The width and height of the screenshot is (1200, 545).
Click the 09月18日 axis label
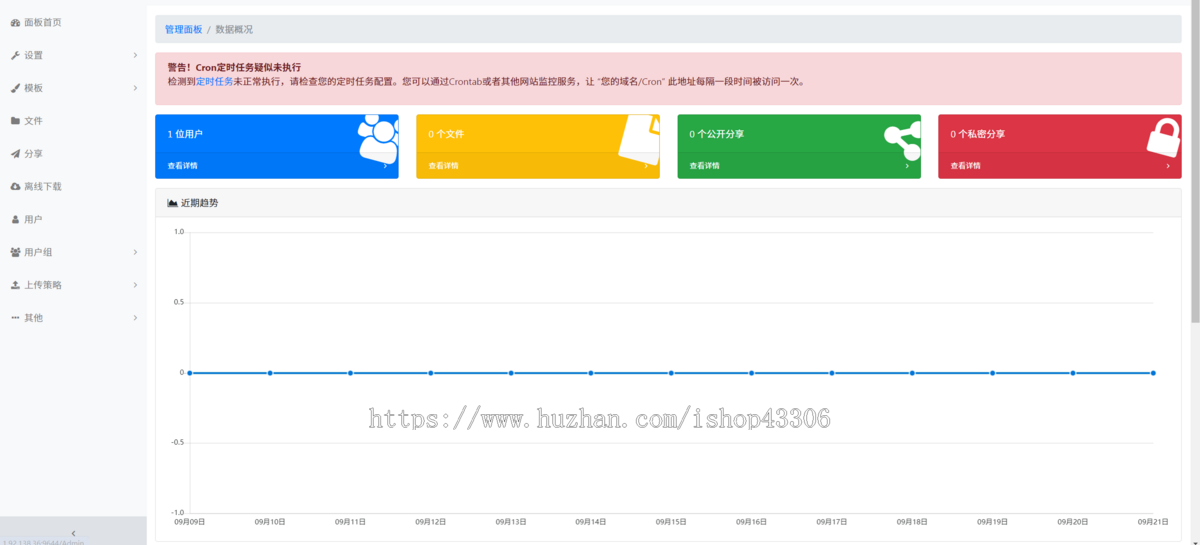912,521
